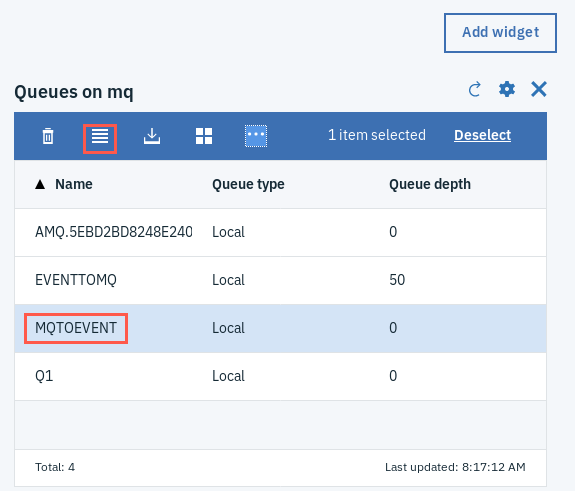Select the AMQ.5EBD2BD8248E240 queue row
Screen dimensions: 575x491
280,232
